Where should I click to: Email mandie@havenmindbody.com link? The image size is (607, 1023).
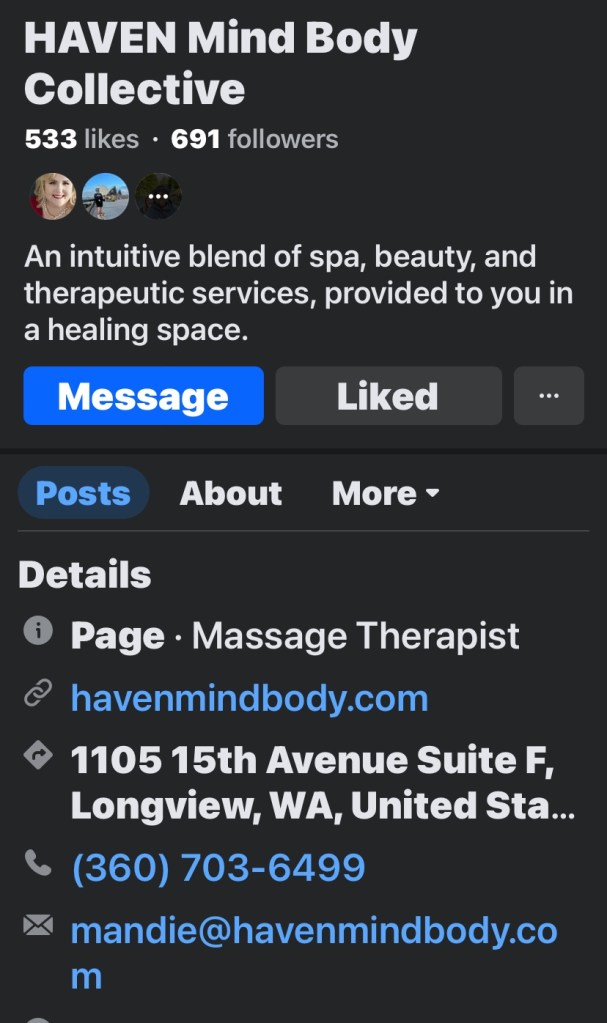pyautogui.click(x=314, y=953)
